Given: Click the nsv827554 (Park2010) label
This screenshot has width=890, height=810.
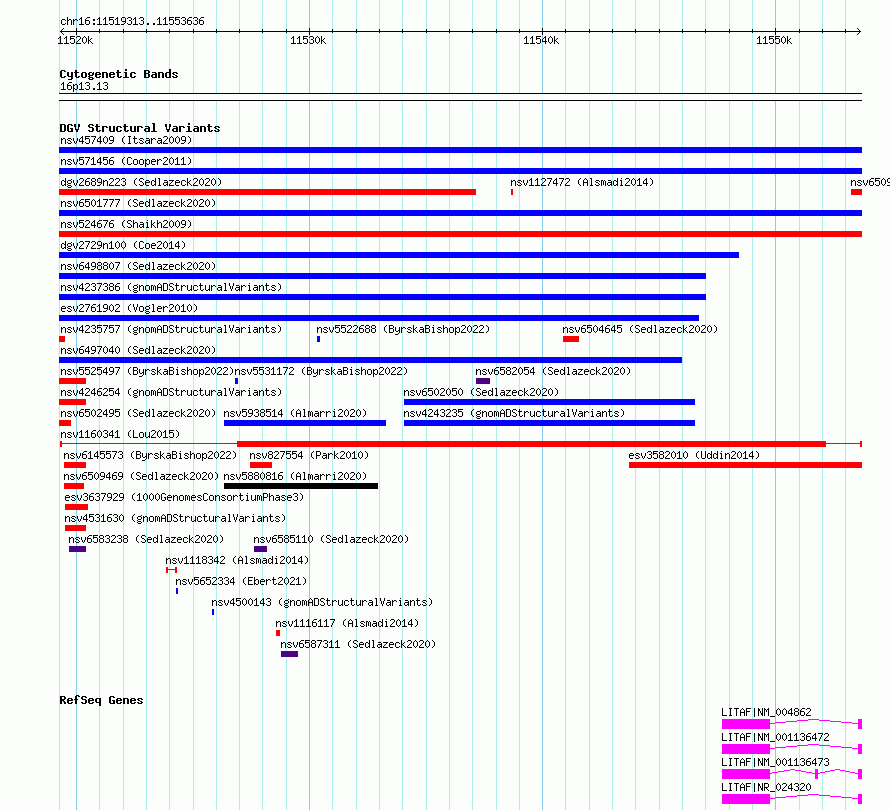Looking at the screenshot, I should [309, 455].
